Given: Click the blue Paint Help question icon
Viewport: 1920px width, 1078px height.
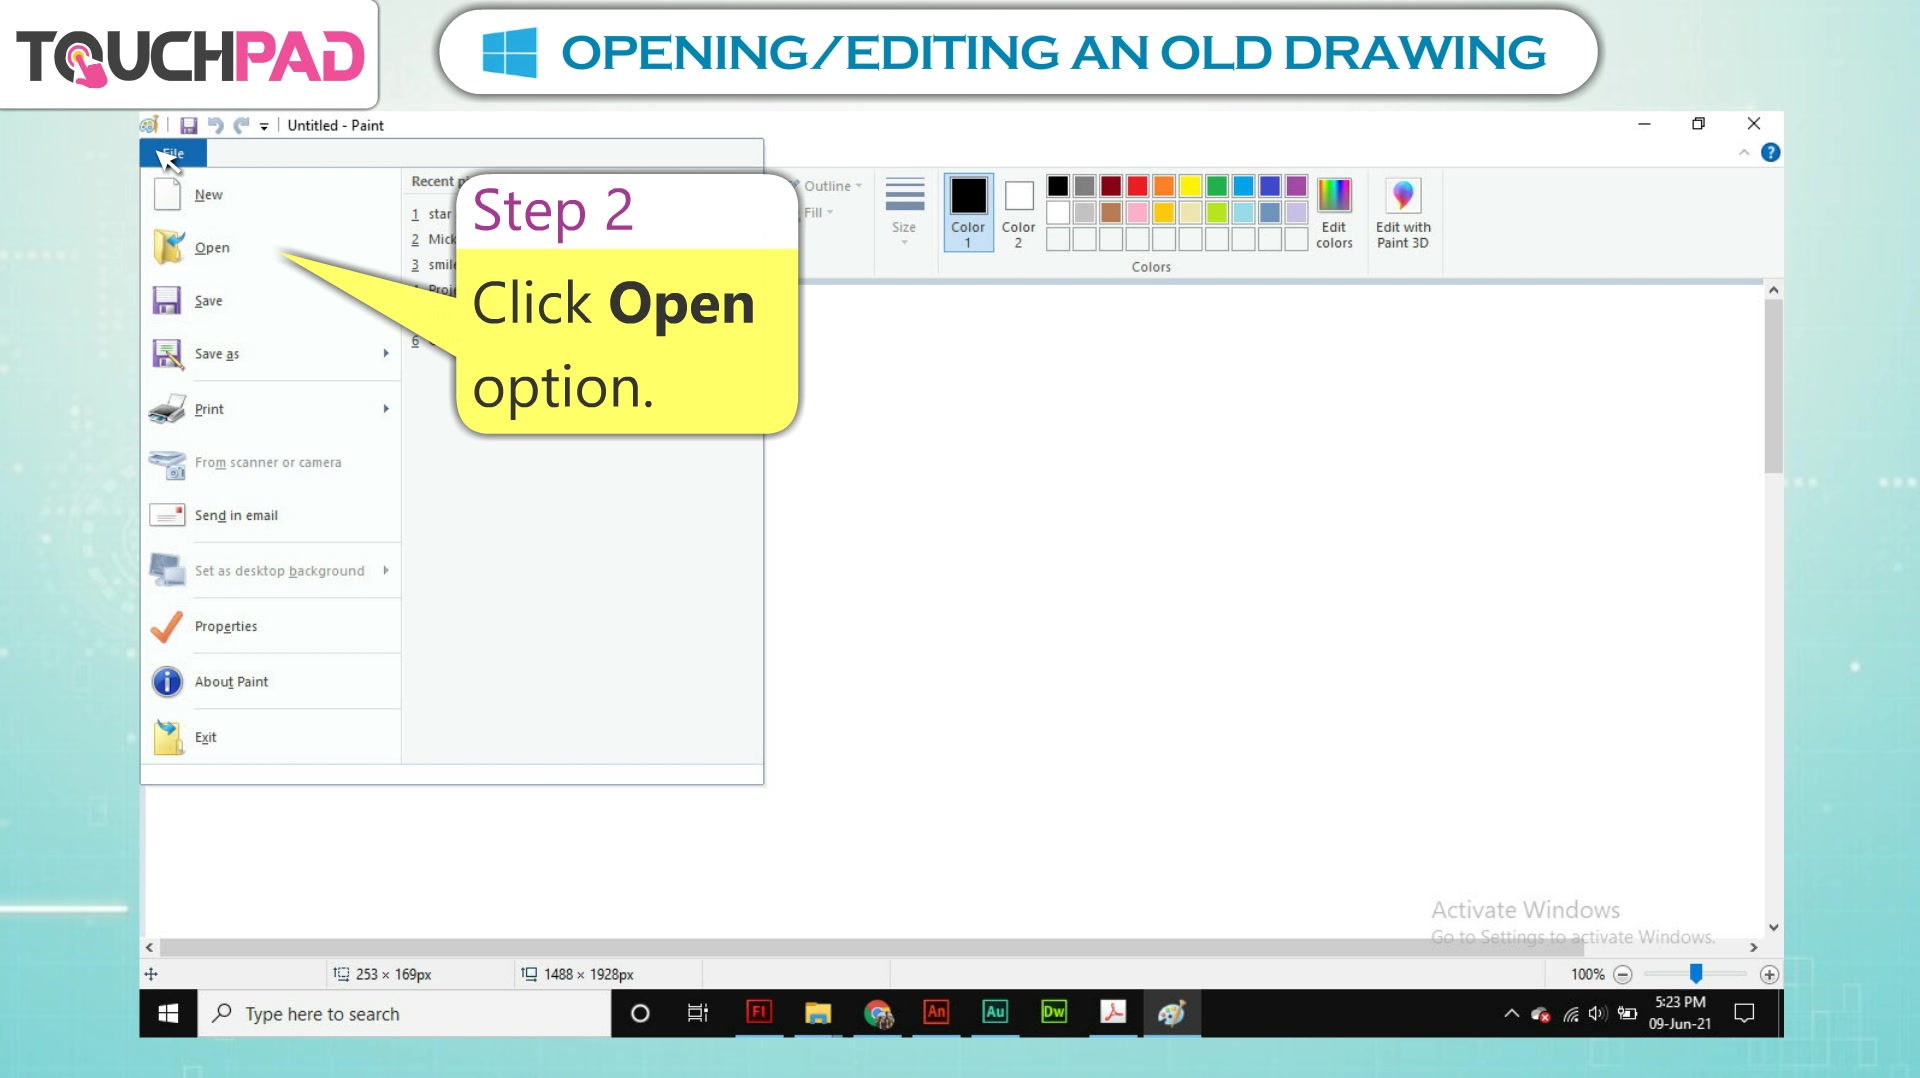Looking at the screenshot, I should click(1770, 153).
